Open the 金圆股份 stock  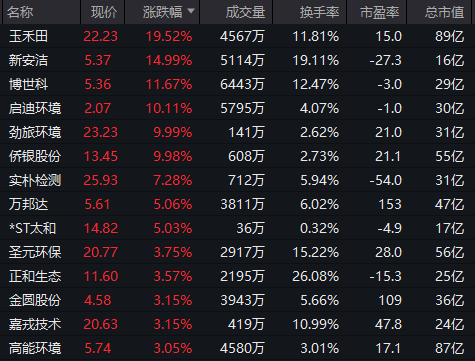click(x=35, y=300)
